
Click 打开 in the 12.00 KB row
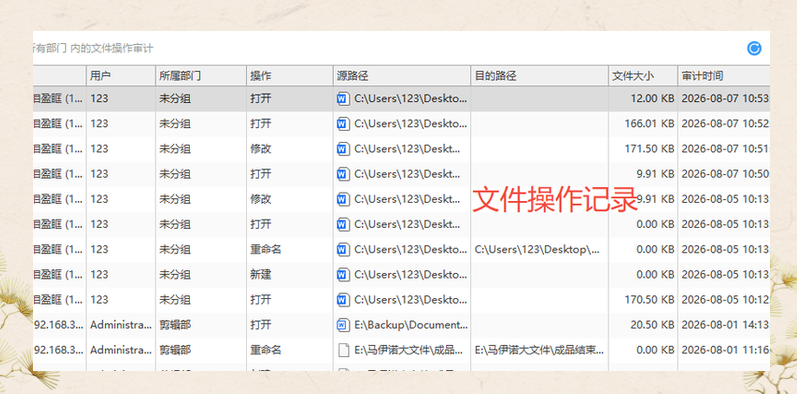point(261,99)
